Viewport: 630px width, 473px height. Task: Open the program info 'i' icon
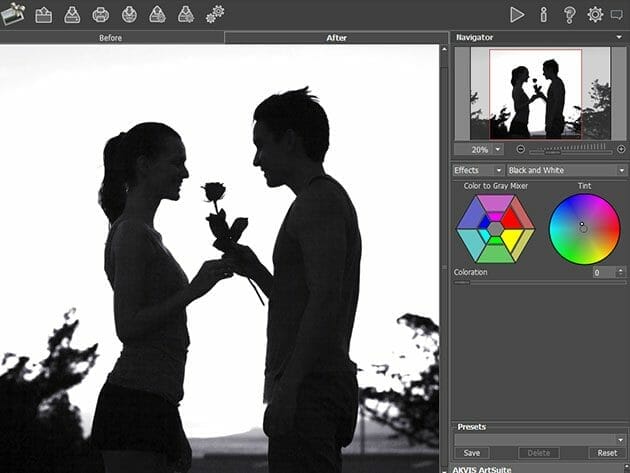coord(543,14)
